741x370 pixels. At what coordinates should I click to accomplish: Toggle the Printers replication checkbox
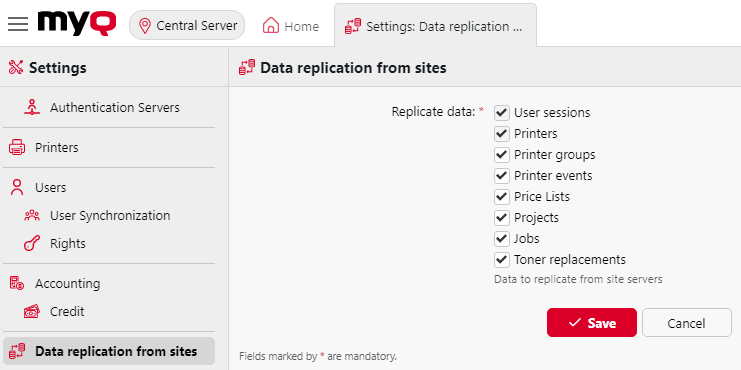coord(501,134)
